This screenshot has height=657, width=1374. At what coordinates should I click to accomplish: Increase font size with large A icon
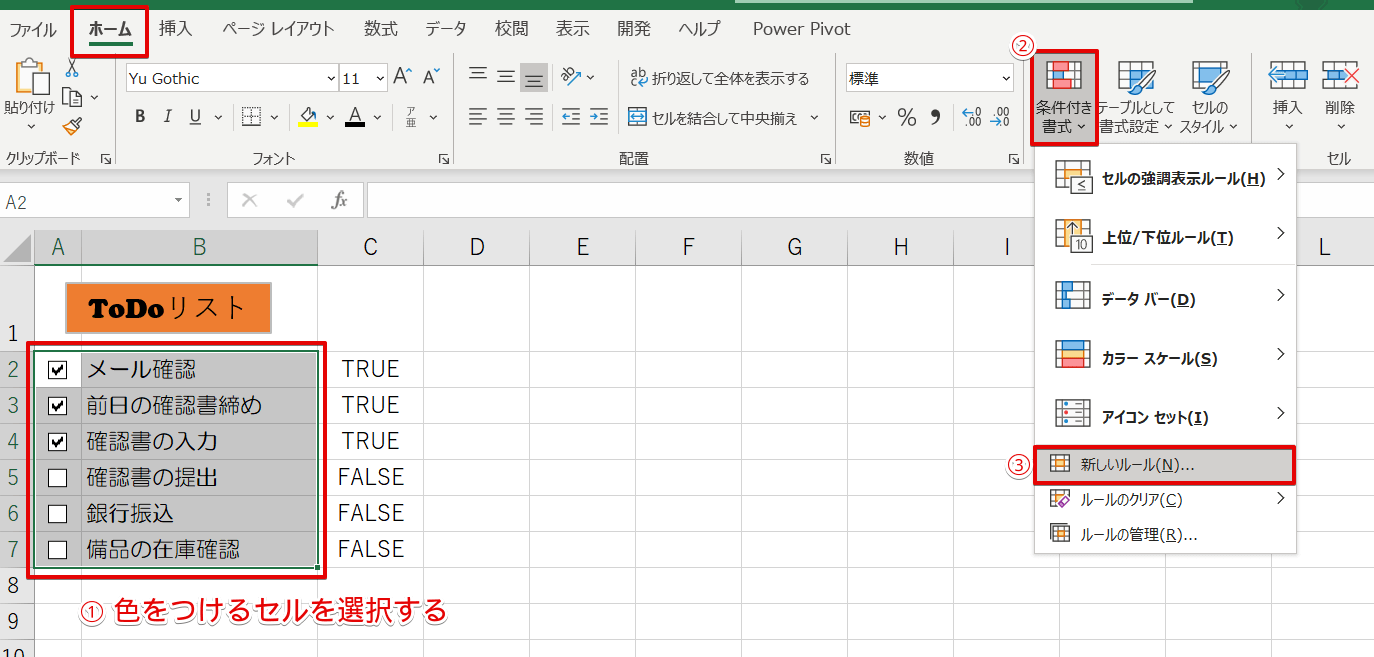(x=402, y=78)
